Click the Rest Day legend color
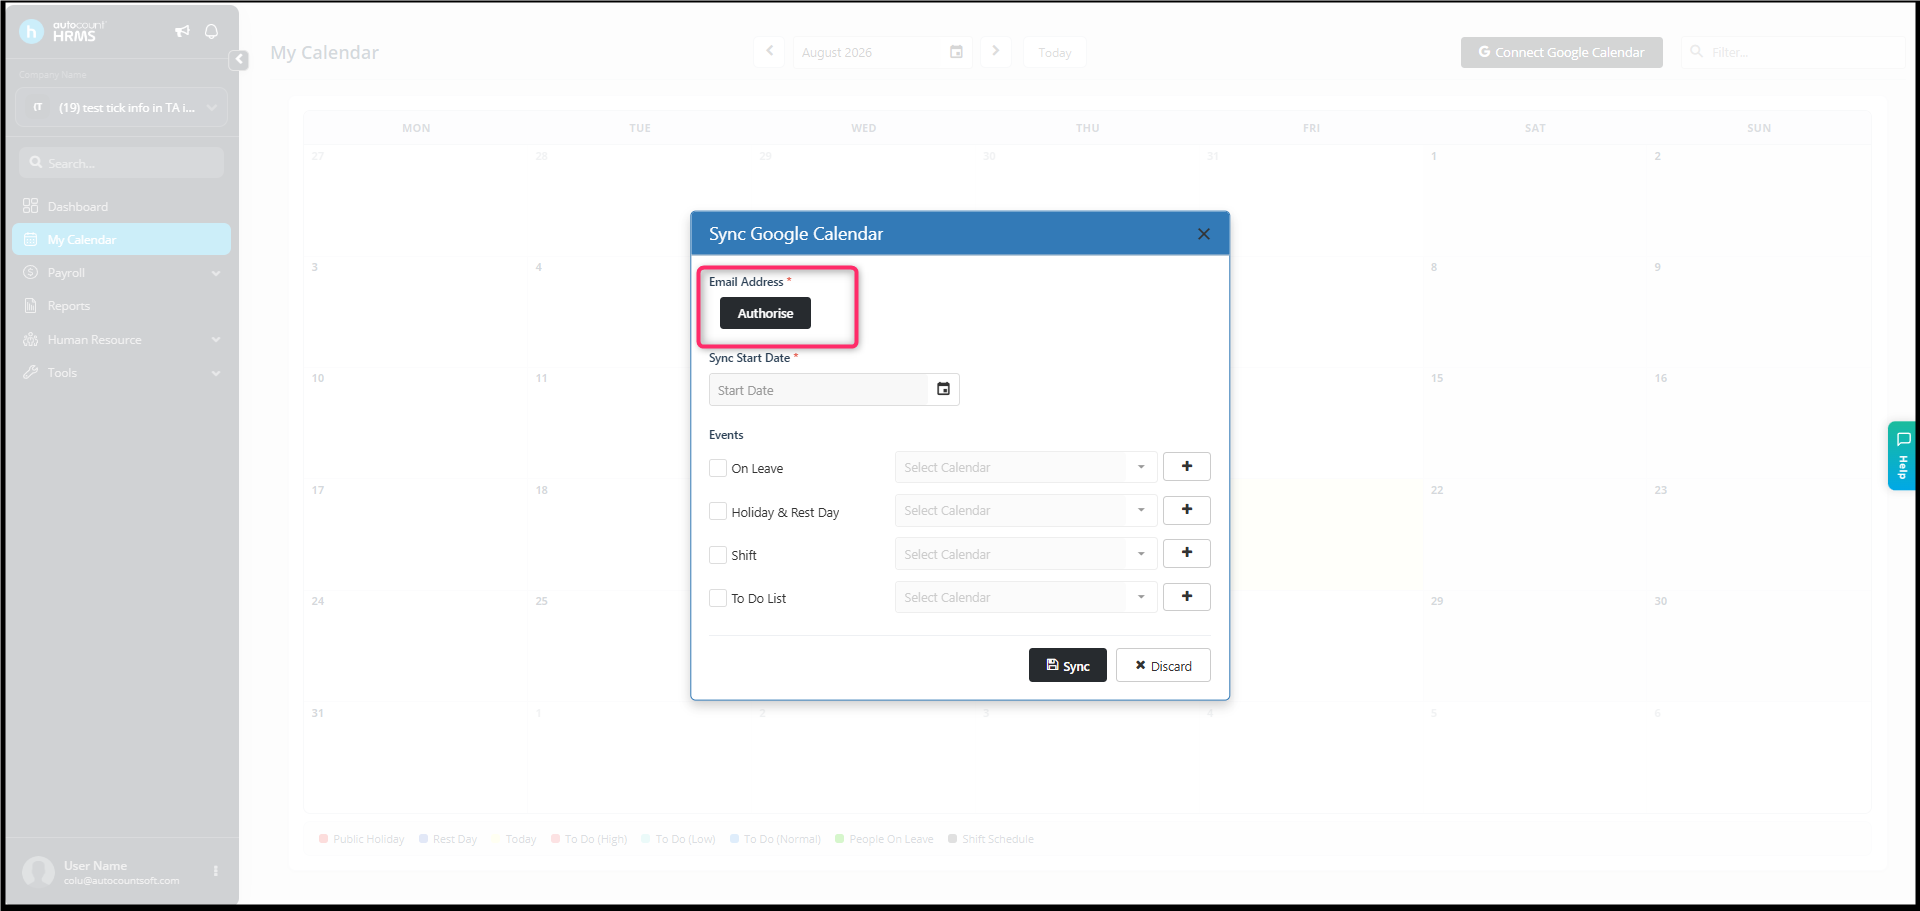Viewport: 1920px width, 911px height. click(x=424, y=839)
